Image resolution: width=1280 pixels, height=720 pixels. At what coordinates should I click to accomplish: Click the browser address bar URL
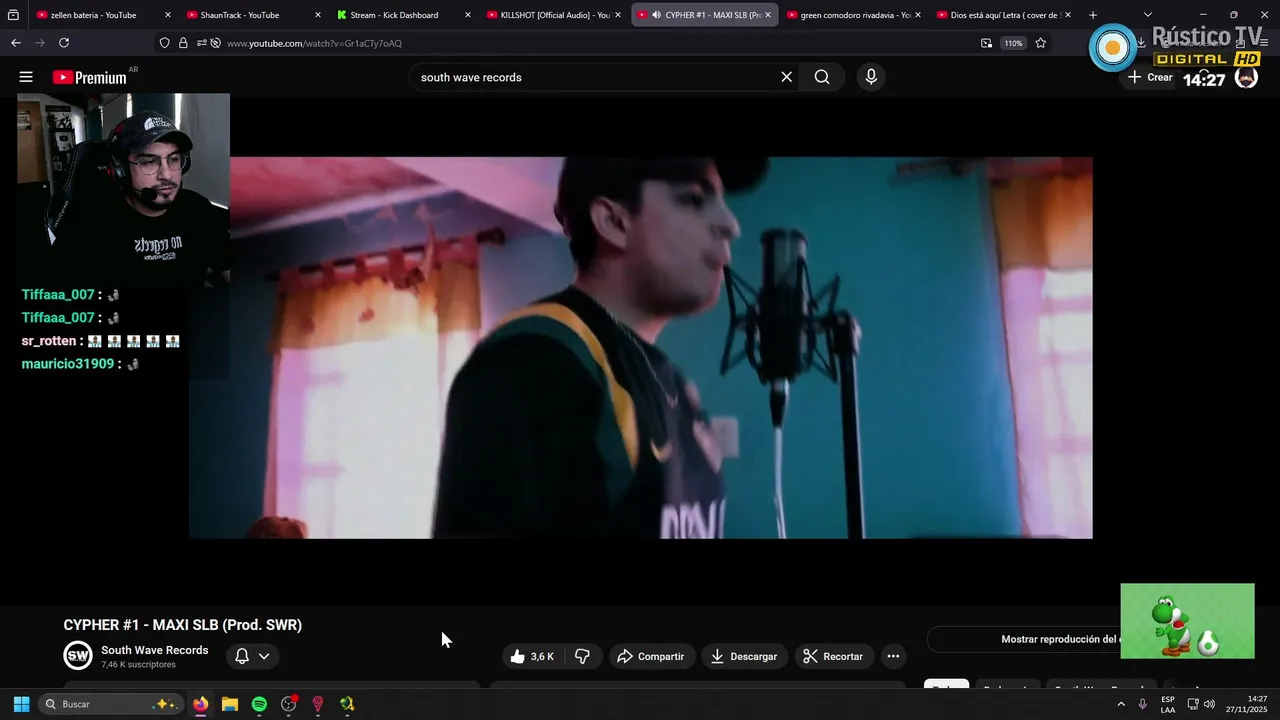coord(314,43)
